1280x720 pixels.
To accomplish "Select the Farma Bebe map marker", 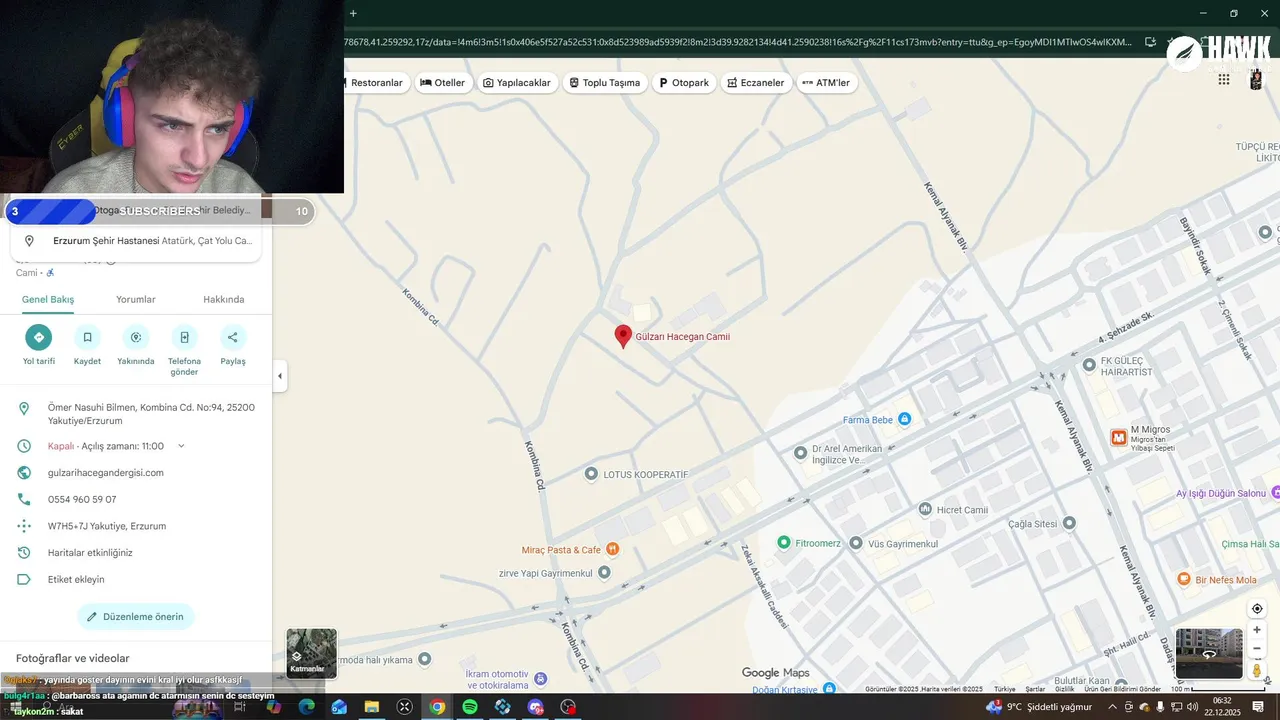I will 904,419.
